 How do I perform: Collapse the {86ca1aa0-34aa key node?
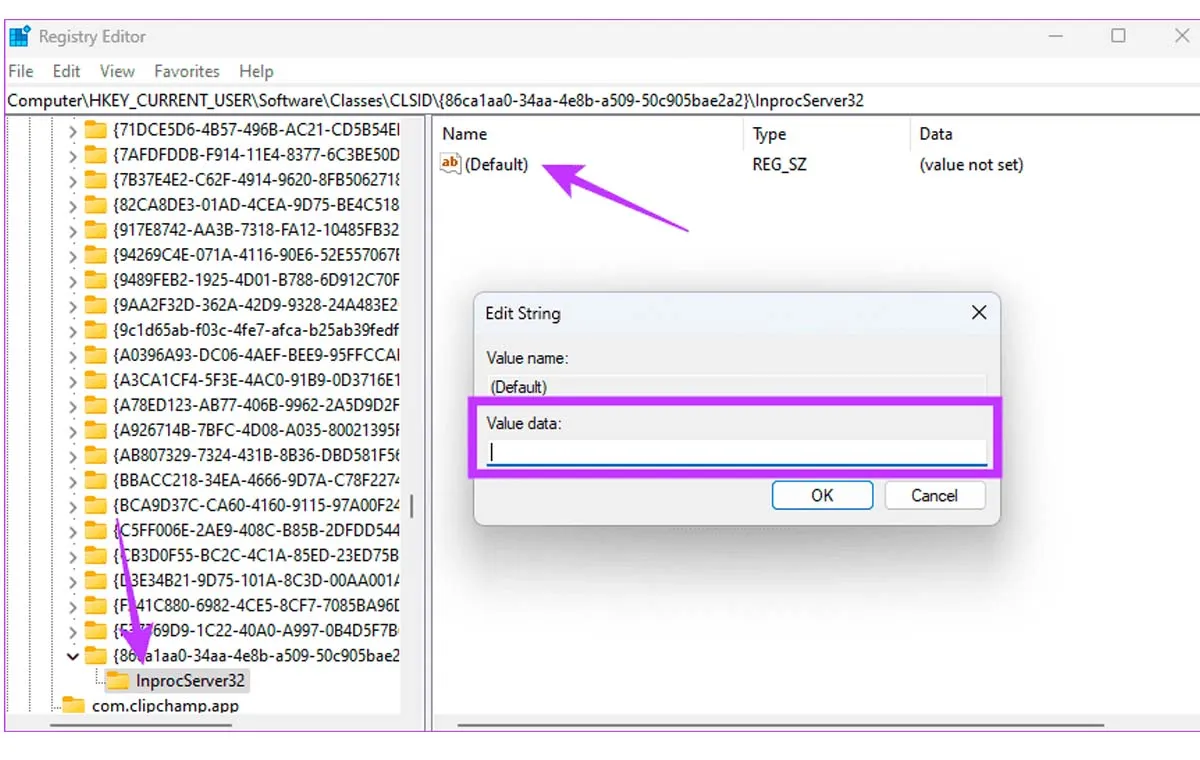(72, 656)
